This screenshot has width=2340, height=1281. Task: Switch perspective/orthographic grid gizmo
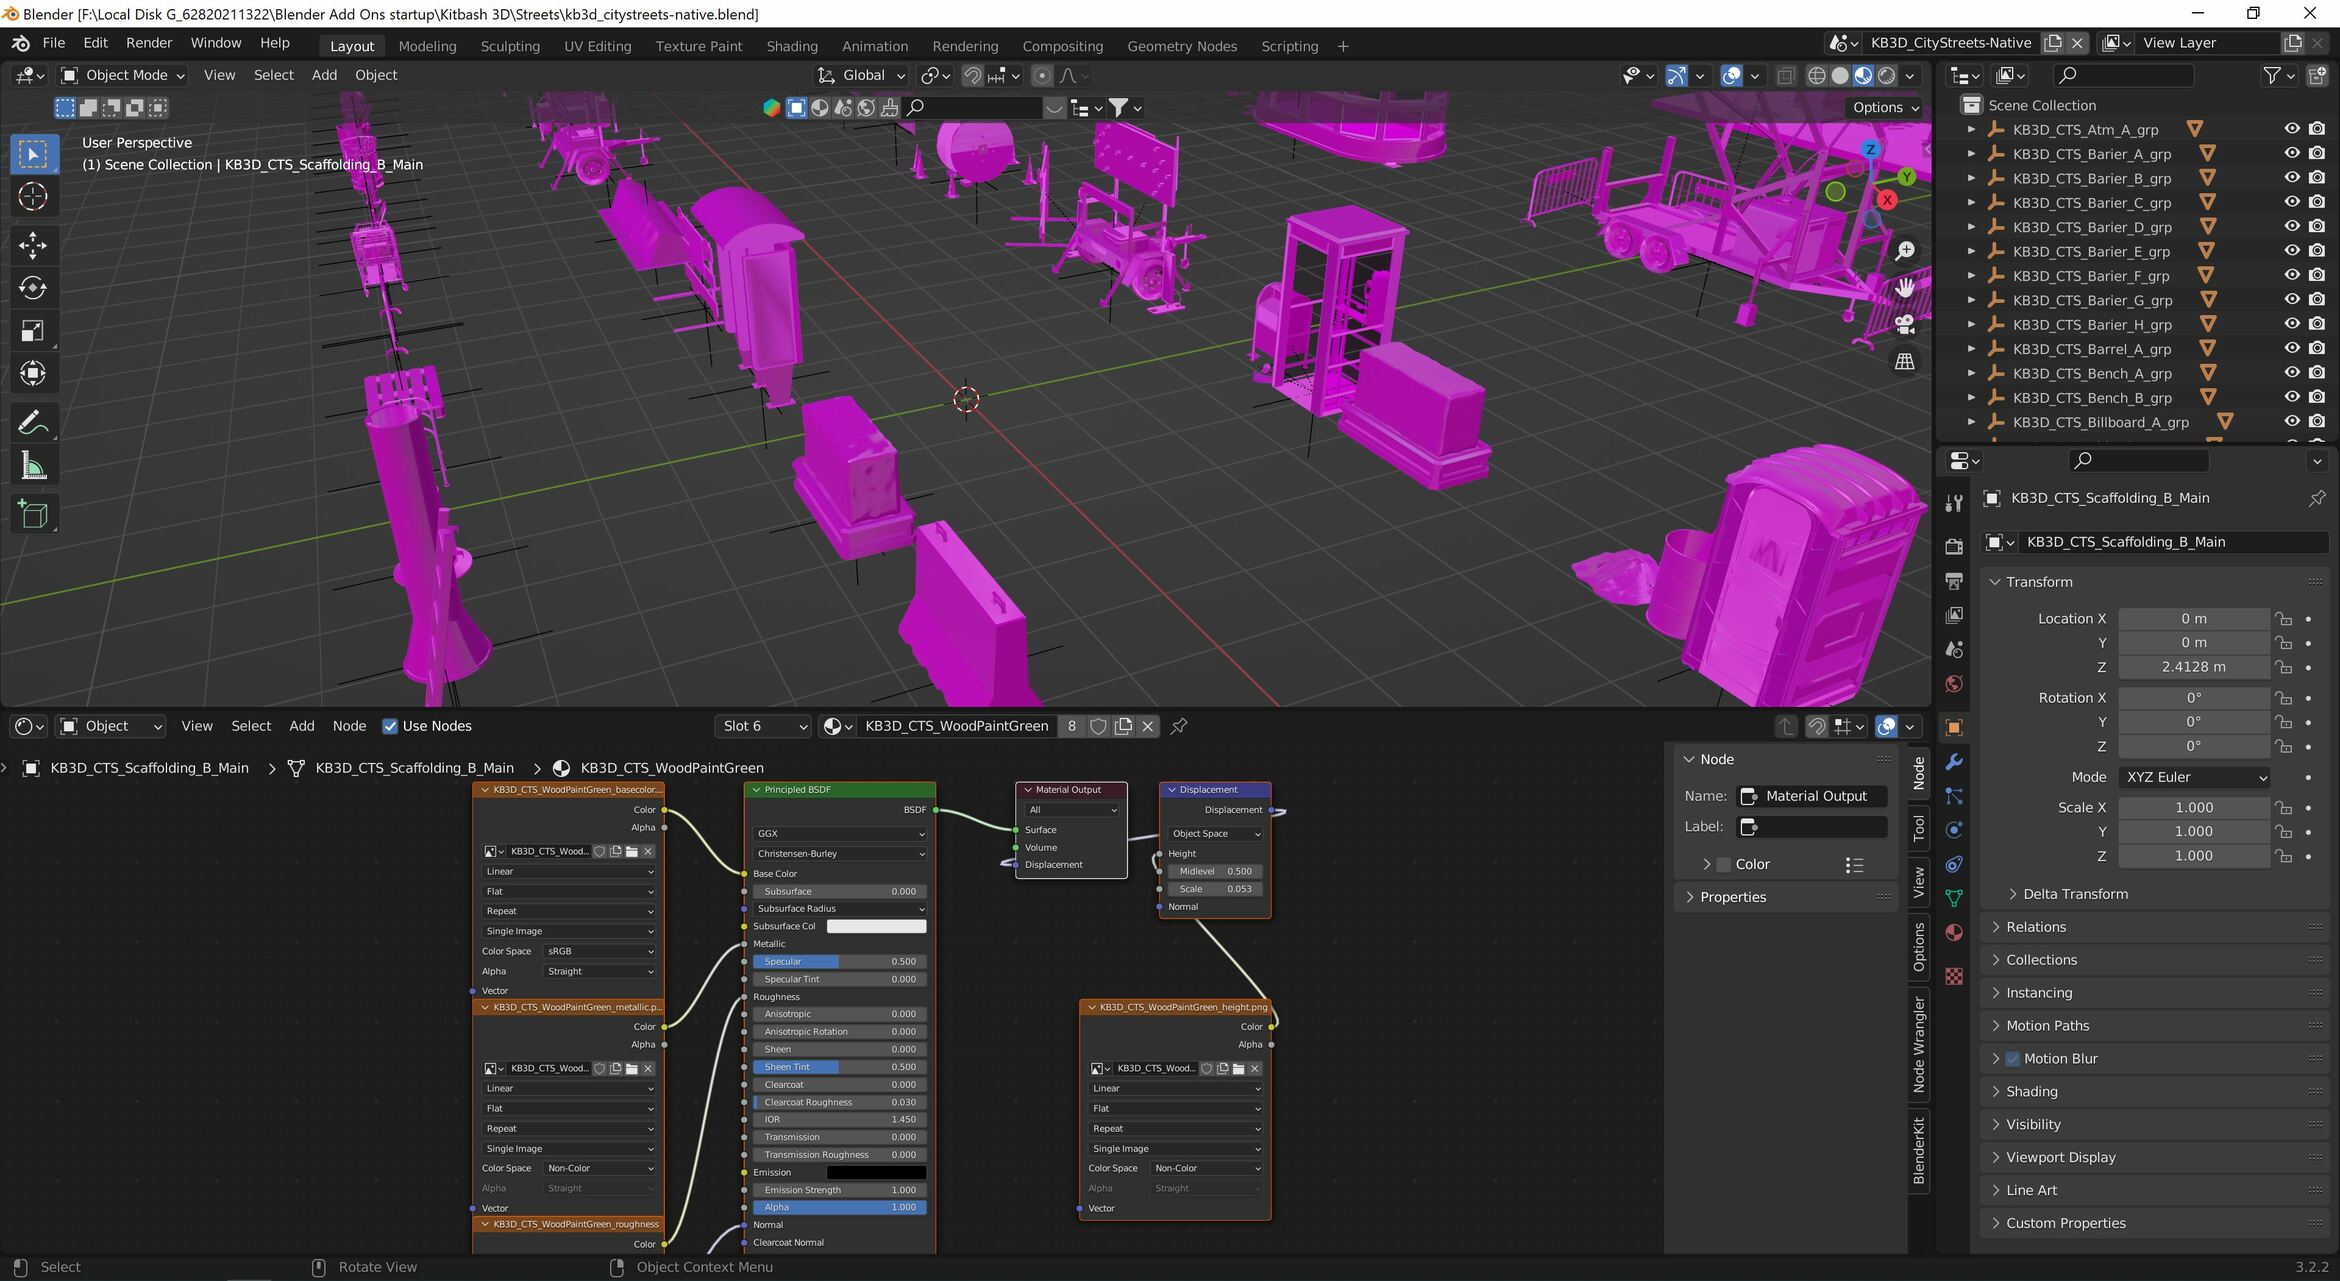[1905, 361]
